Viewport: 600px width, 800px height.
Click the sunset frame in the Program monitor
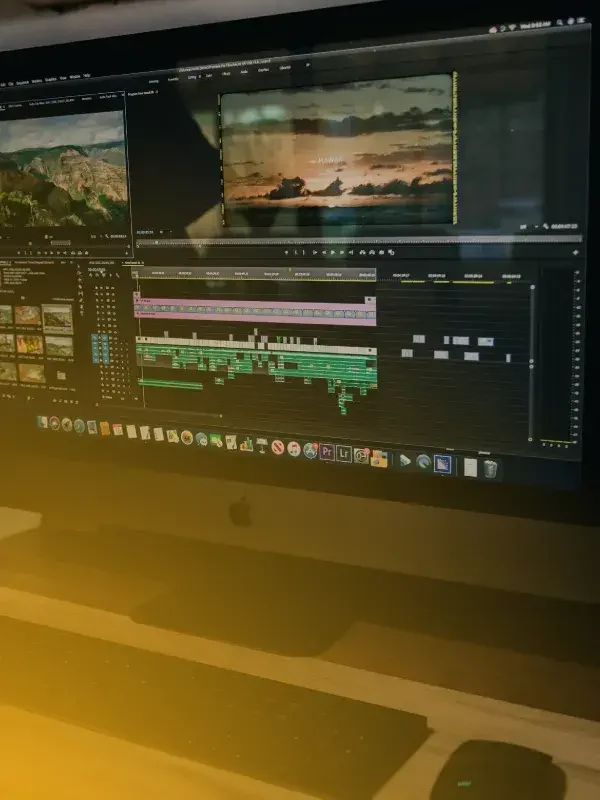pyautogui.click(x=335, y=150)
